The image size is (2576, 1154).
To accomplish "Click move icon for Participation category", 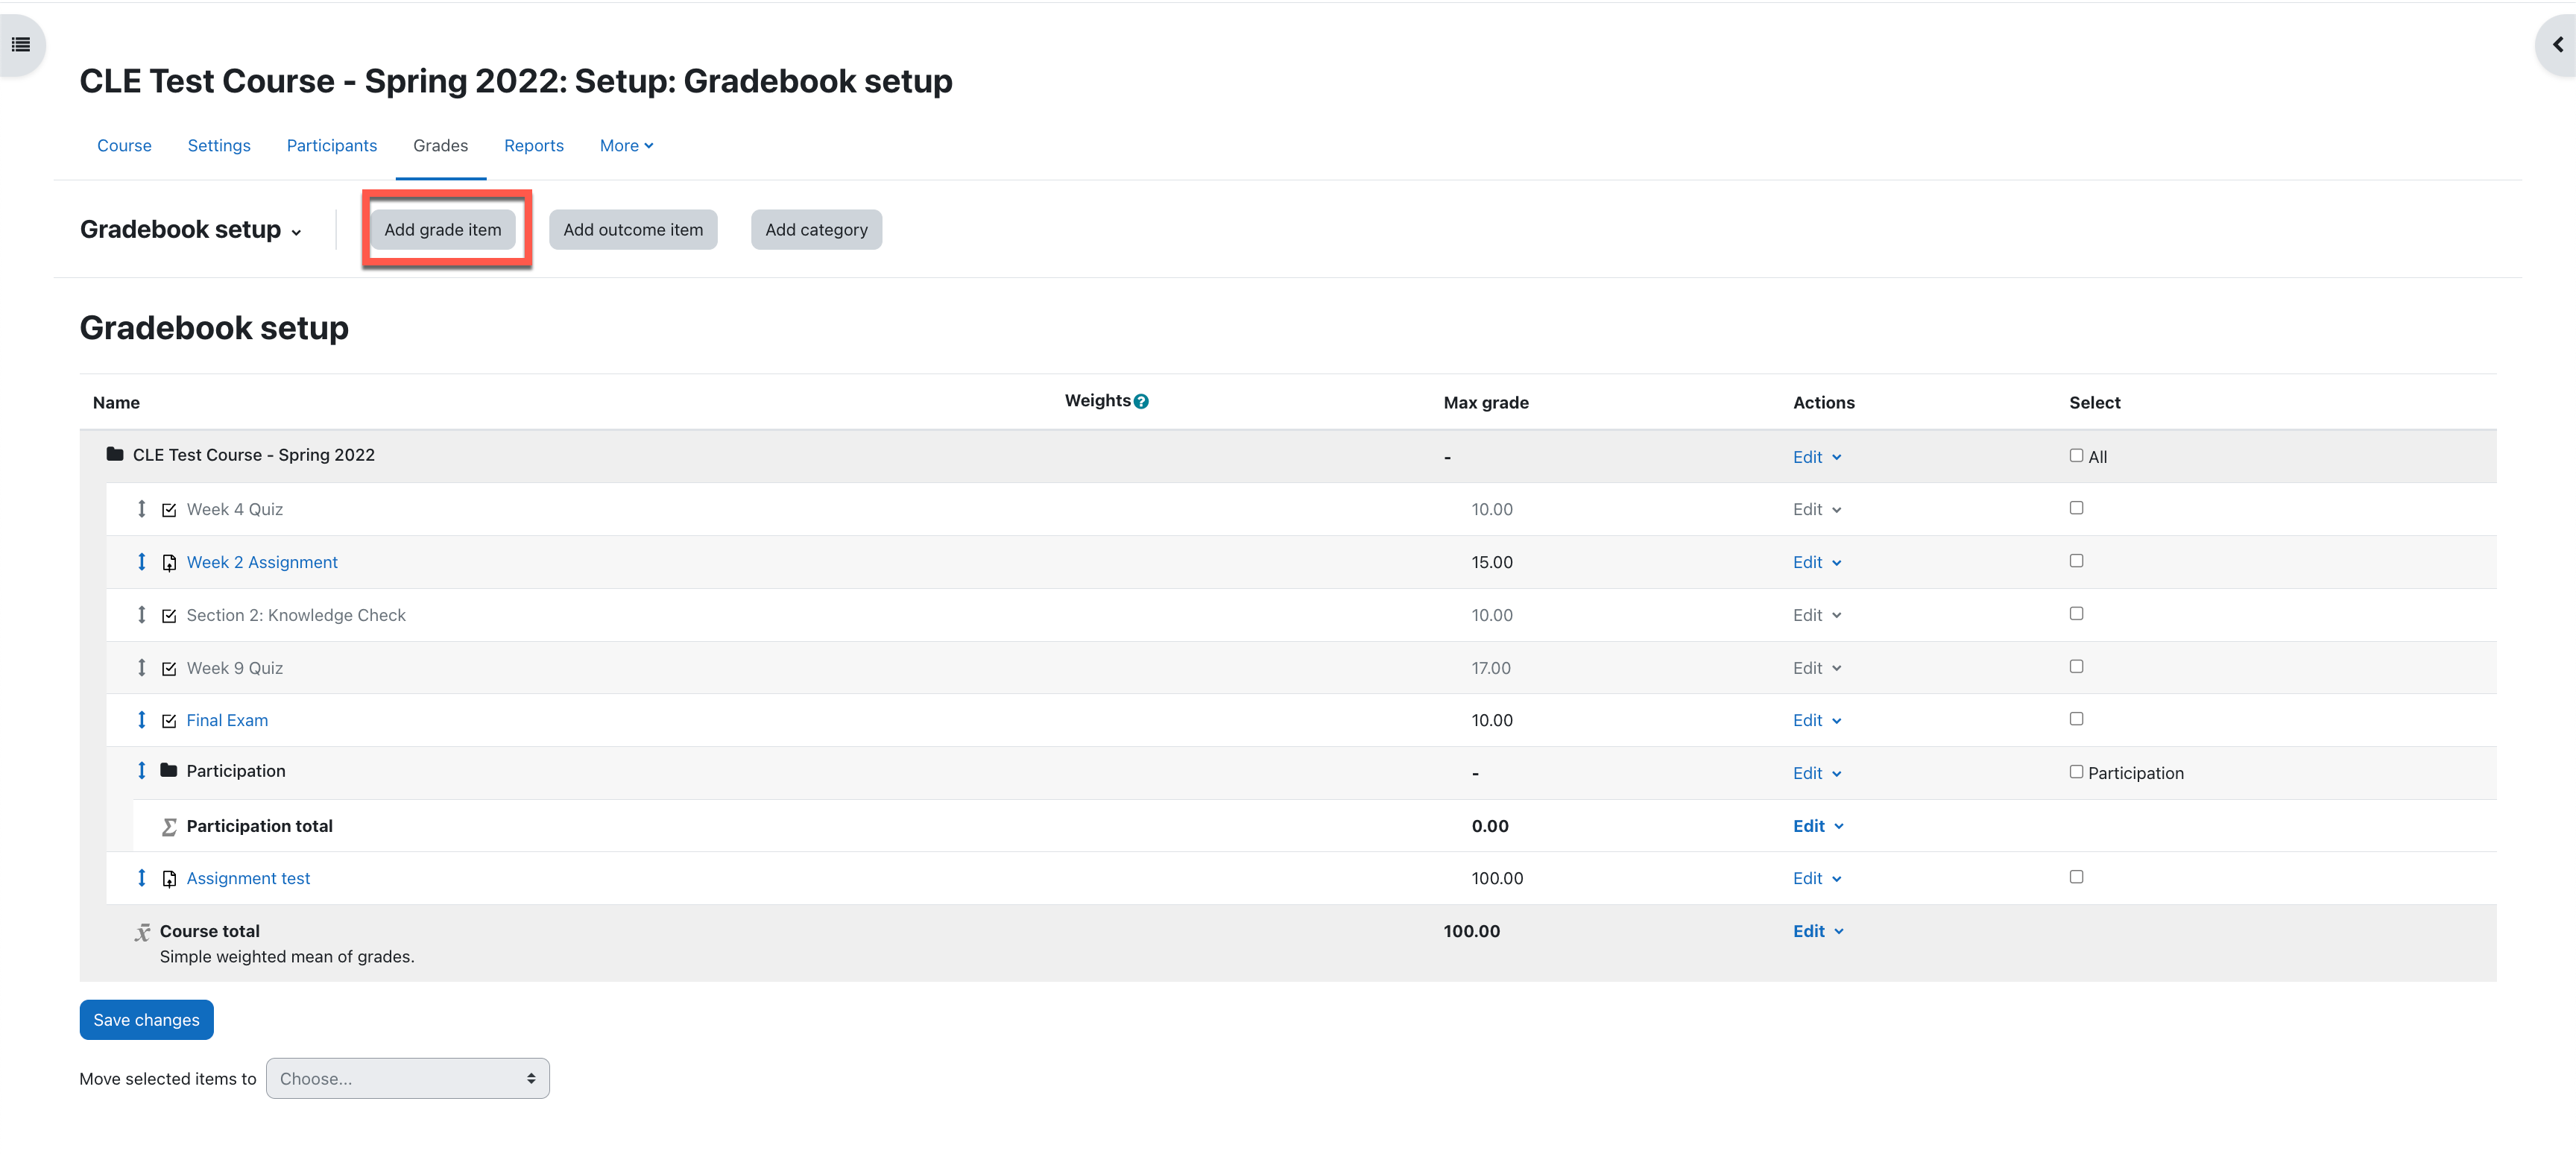I will click(x=142, y=771).
